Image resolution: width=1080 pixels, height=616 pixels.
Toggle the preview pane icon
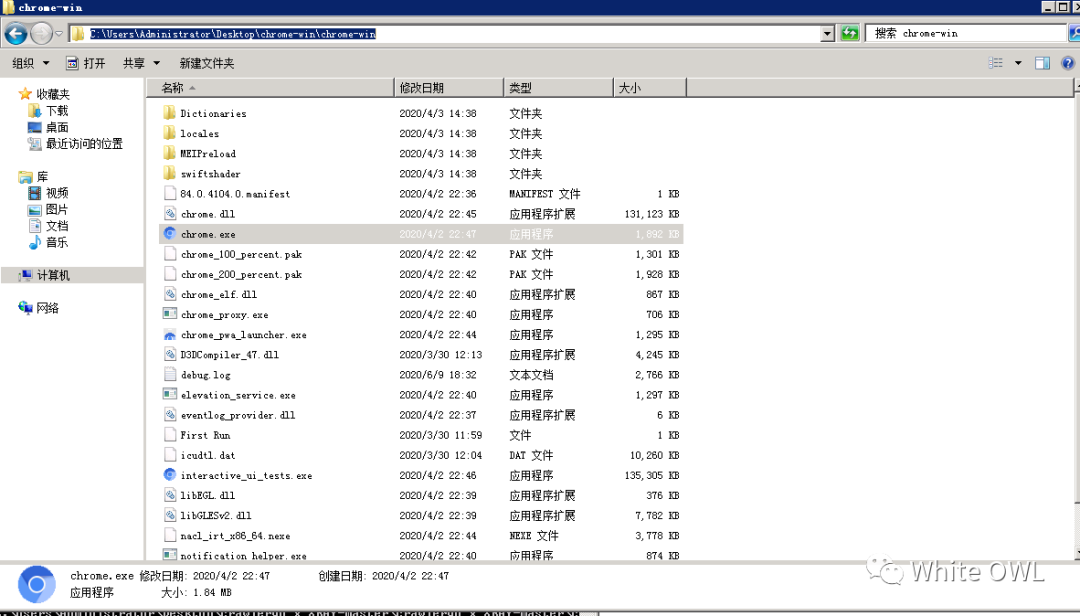coord(1042,63)
